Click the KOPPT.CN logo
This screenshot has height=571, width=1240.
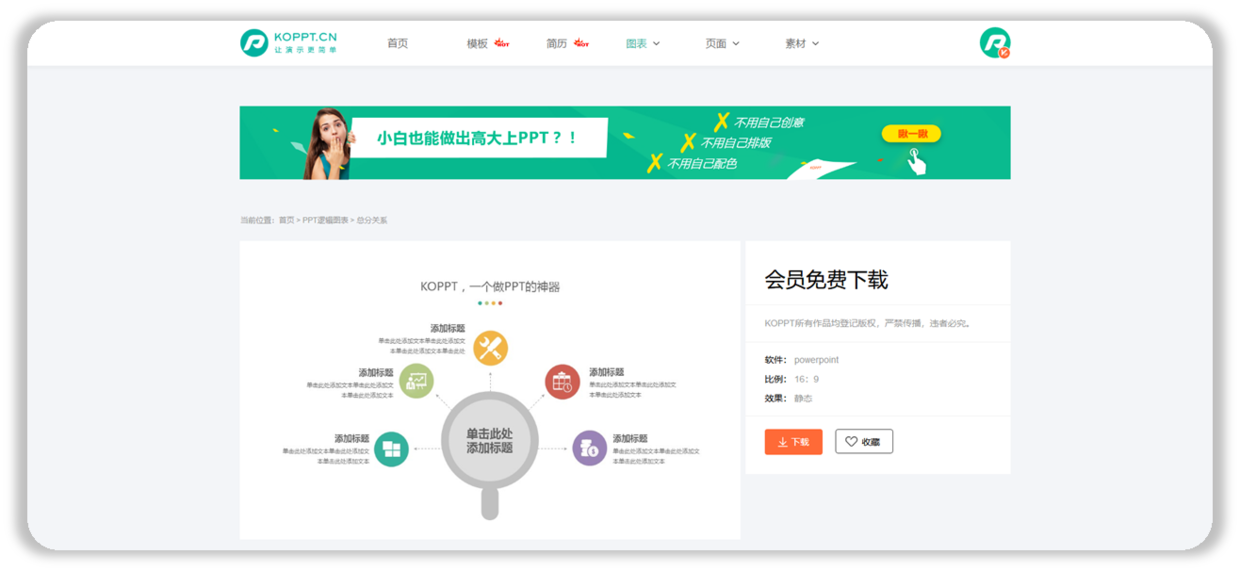click(x=288, y=43)
